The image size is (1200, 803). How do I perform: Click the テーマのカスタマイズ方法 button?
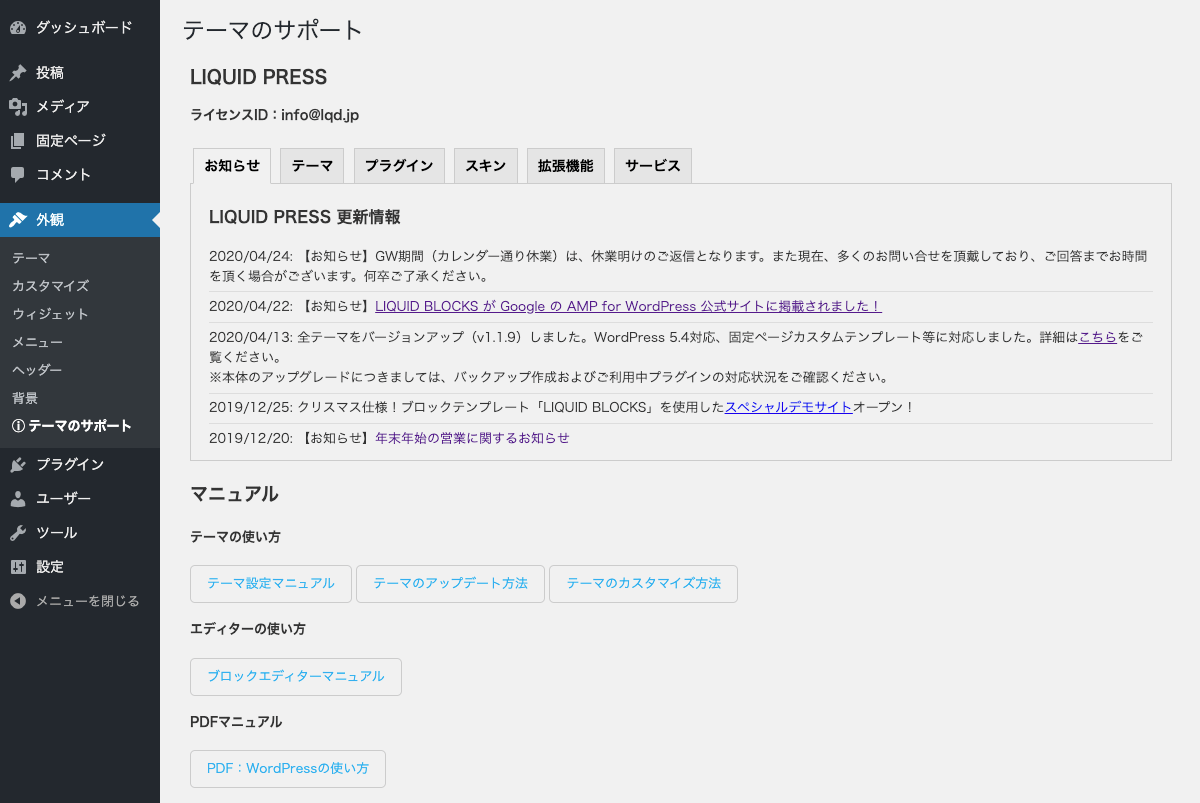point(643,584)
